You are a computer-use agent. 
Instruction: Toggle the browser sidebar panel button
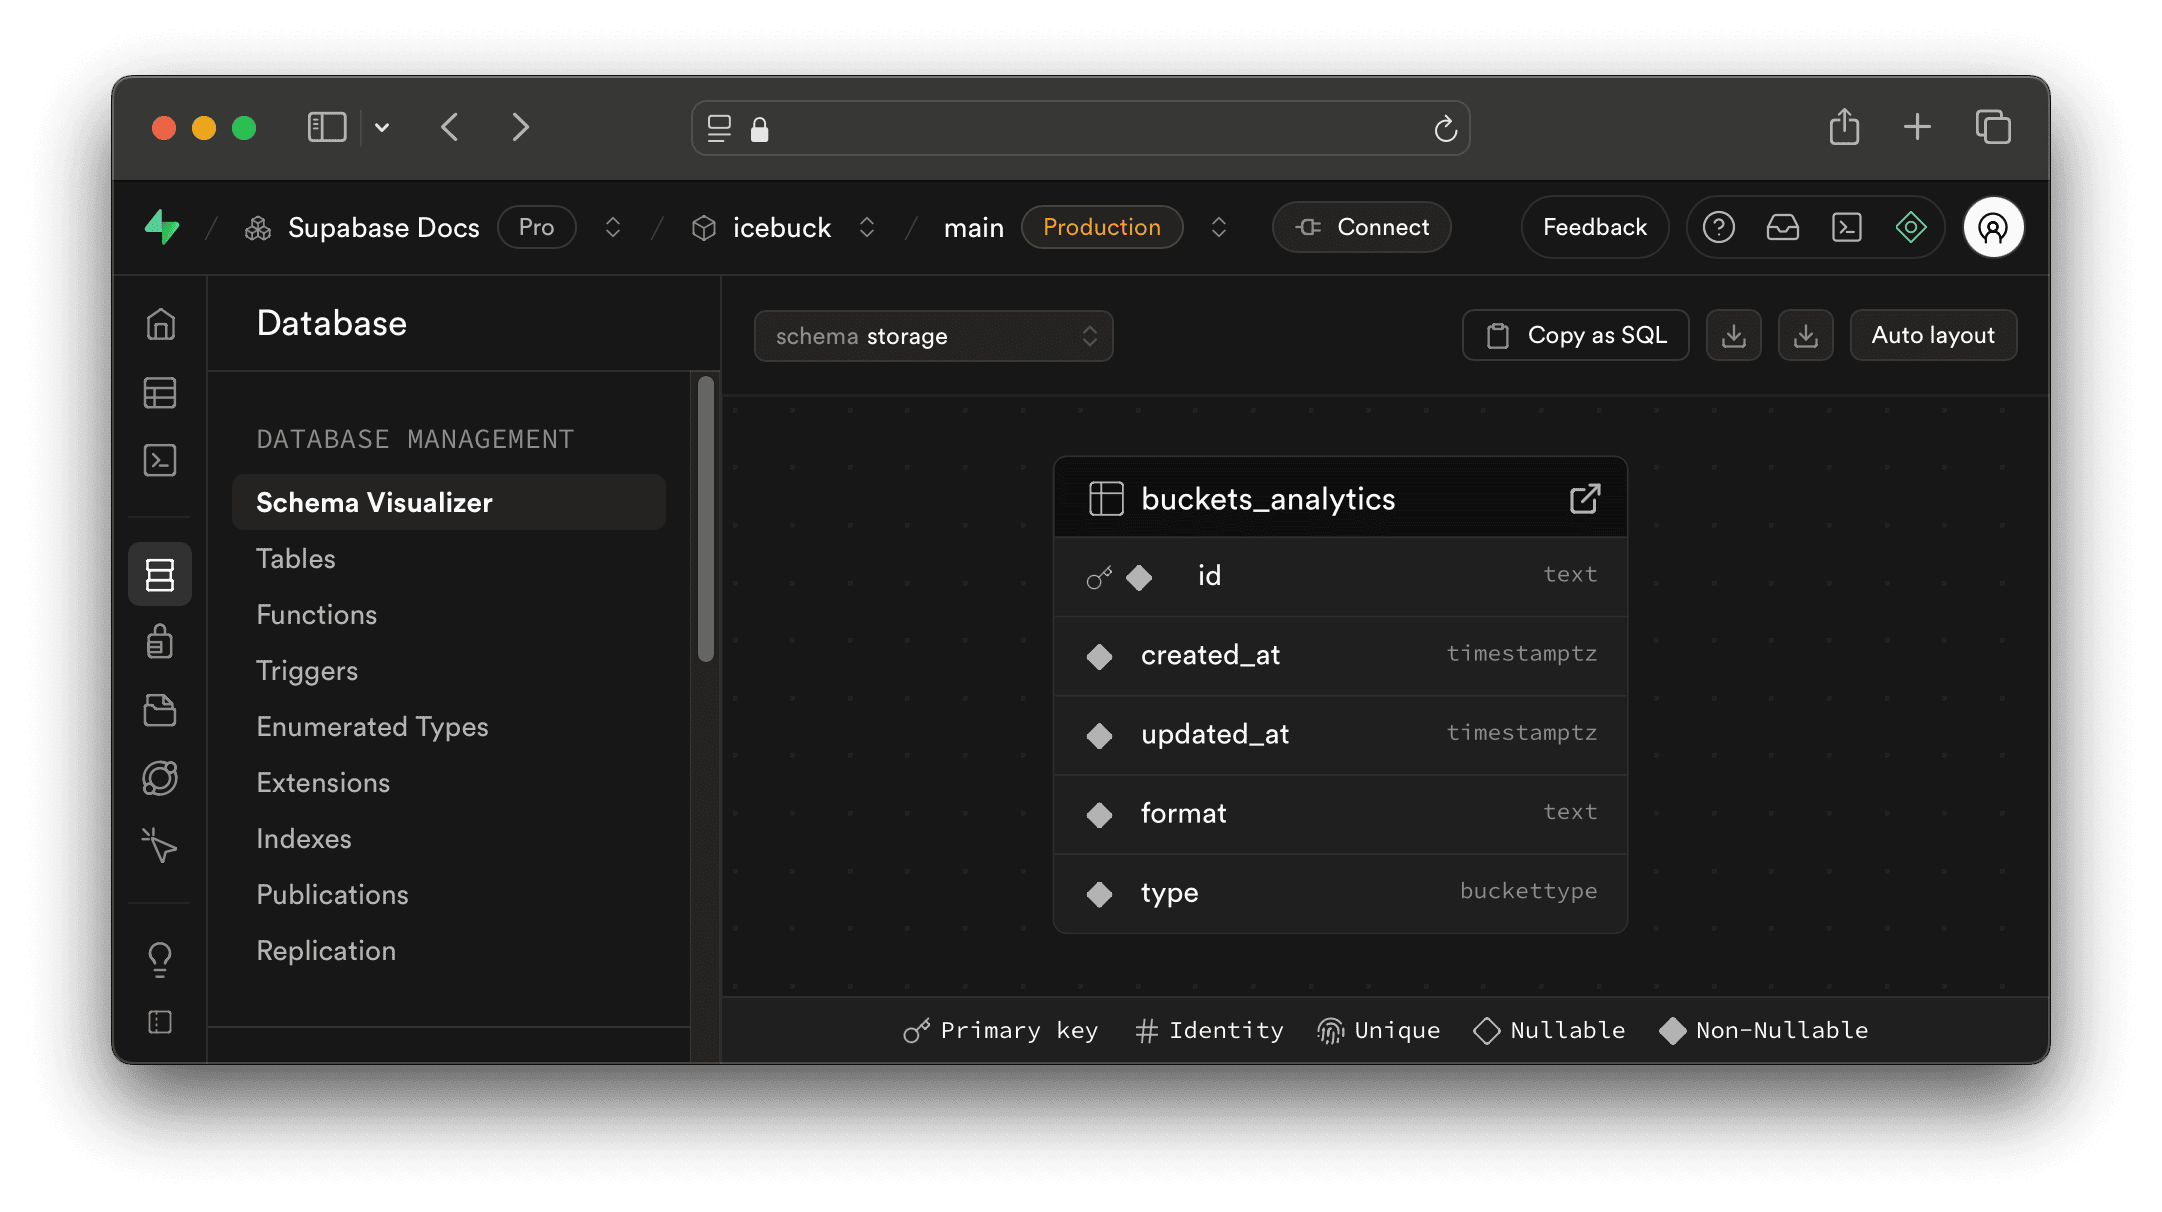(x=327, y=127)
